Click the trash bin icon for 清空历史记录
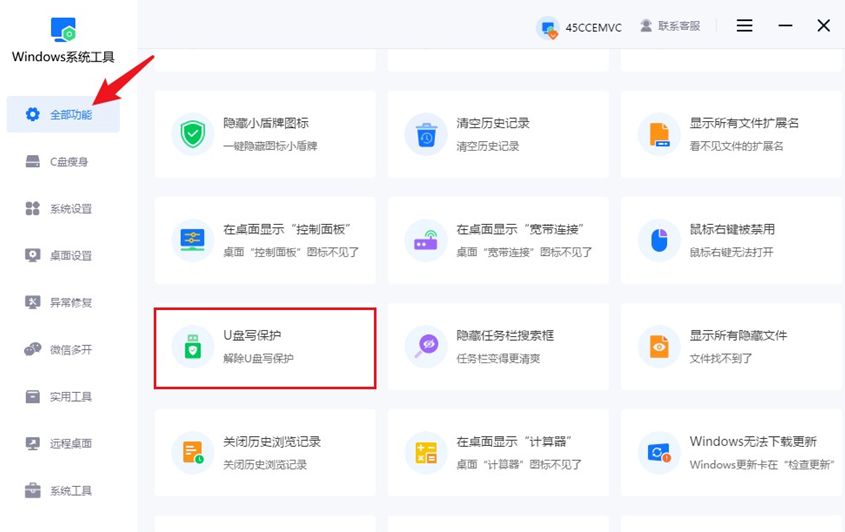 click(426, 135)
